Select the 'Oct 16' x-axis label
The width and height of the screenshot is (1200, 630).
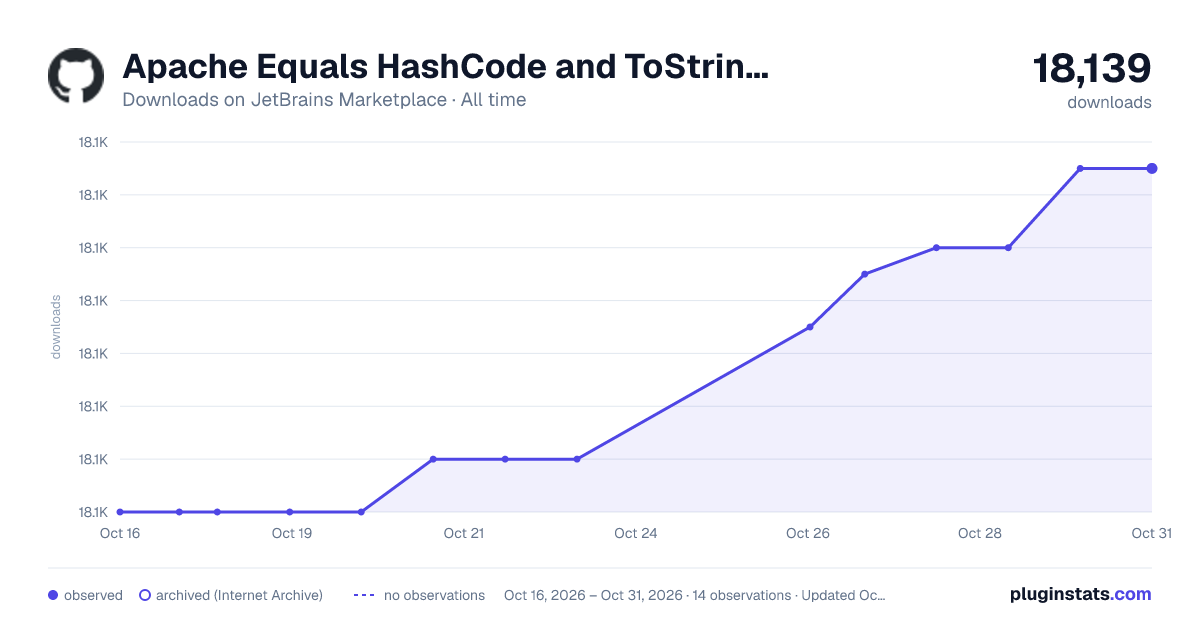[120, 533]
